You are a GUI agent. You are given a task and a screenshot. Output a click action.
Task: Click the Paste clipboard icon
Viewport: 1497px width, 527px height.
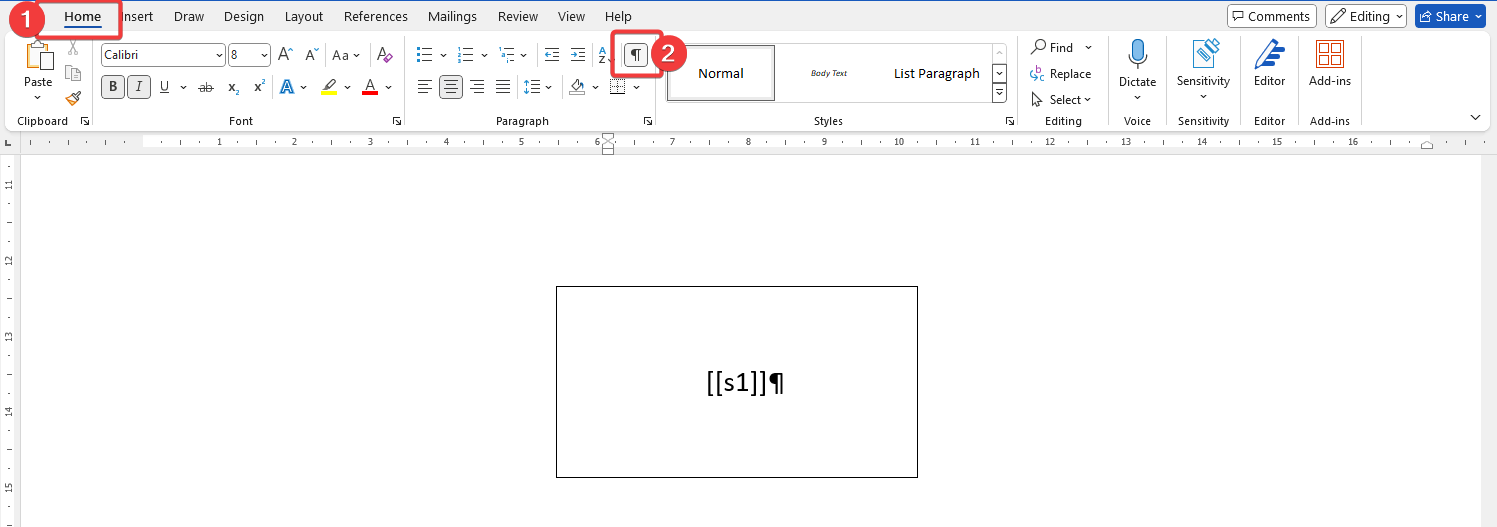pos(38,55)
